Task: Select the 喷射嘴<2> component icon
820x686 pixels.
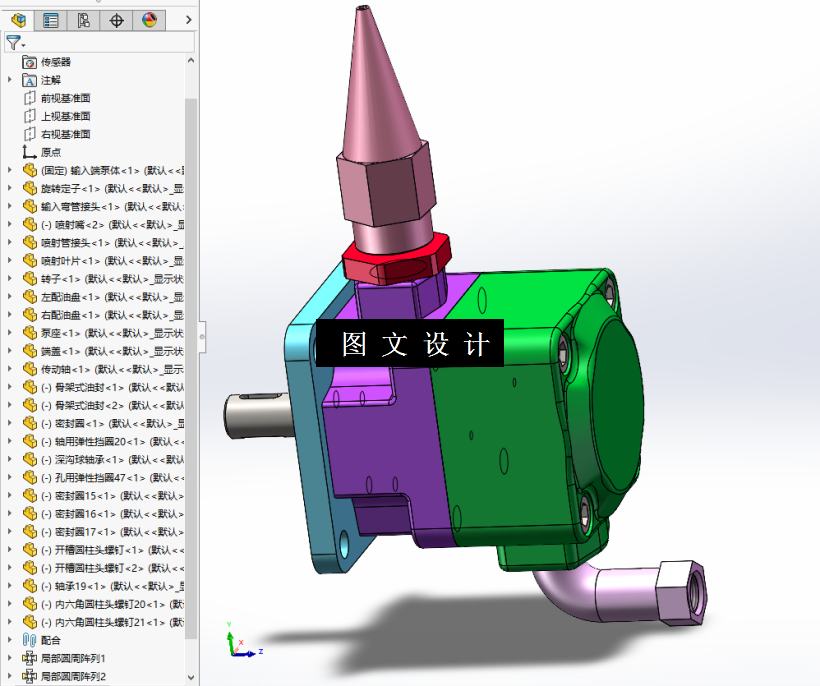Action: click(x=30, y=224)
